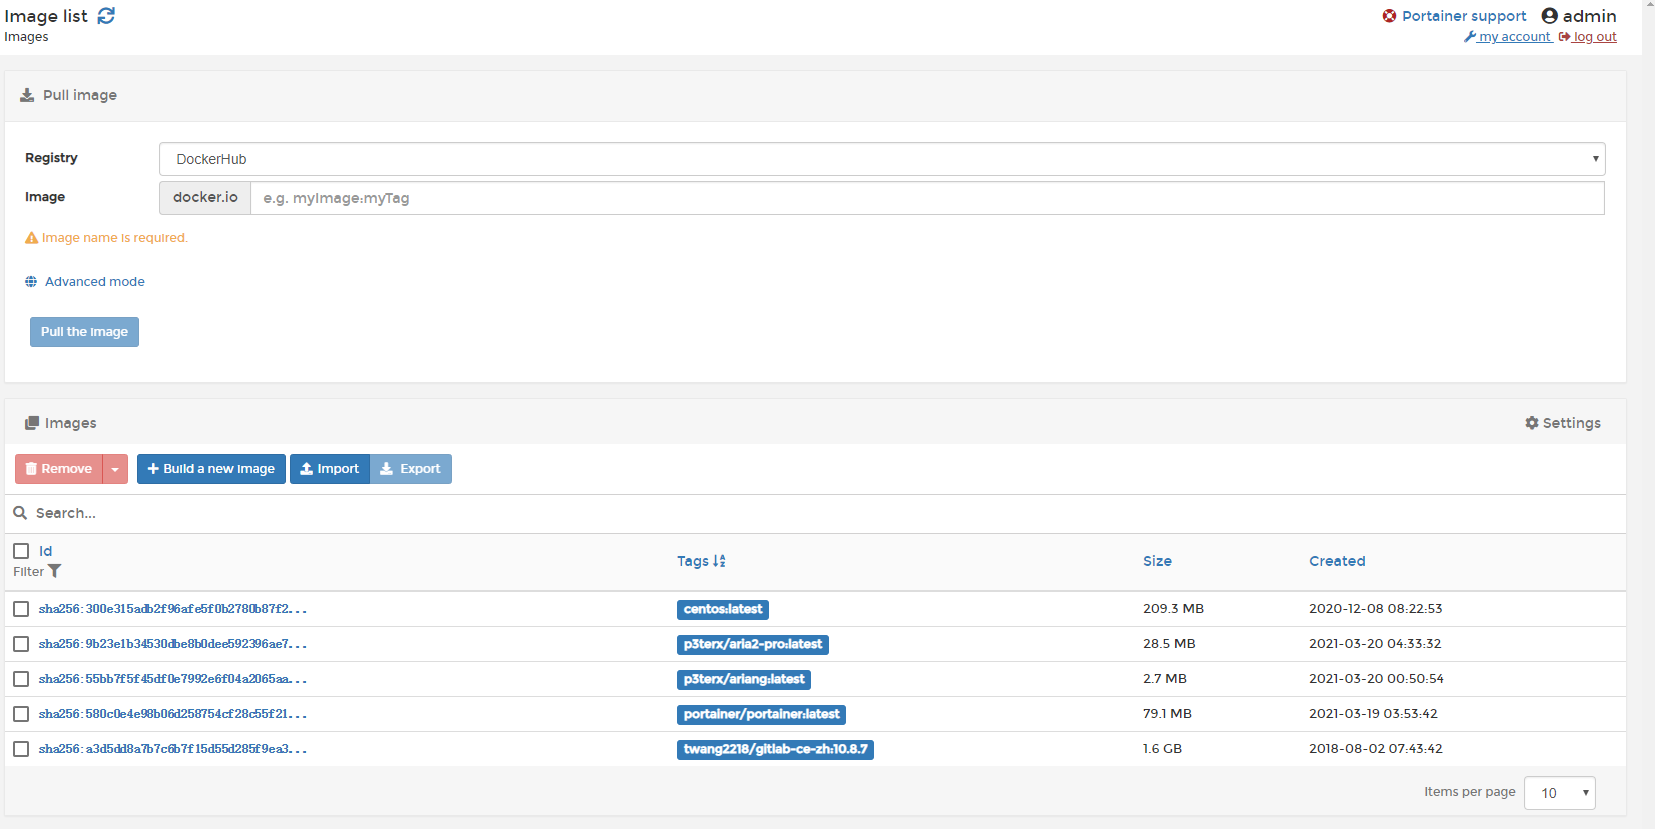Click the admin user avatar icon
Viewport: 1655px width, 829px height.
tap(1549, 16)
